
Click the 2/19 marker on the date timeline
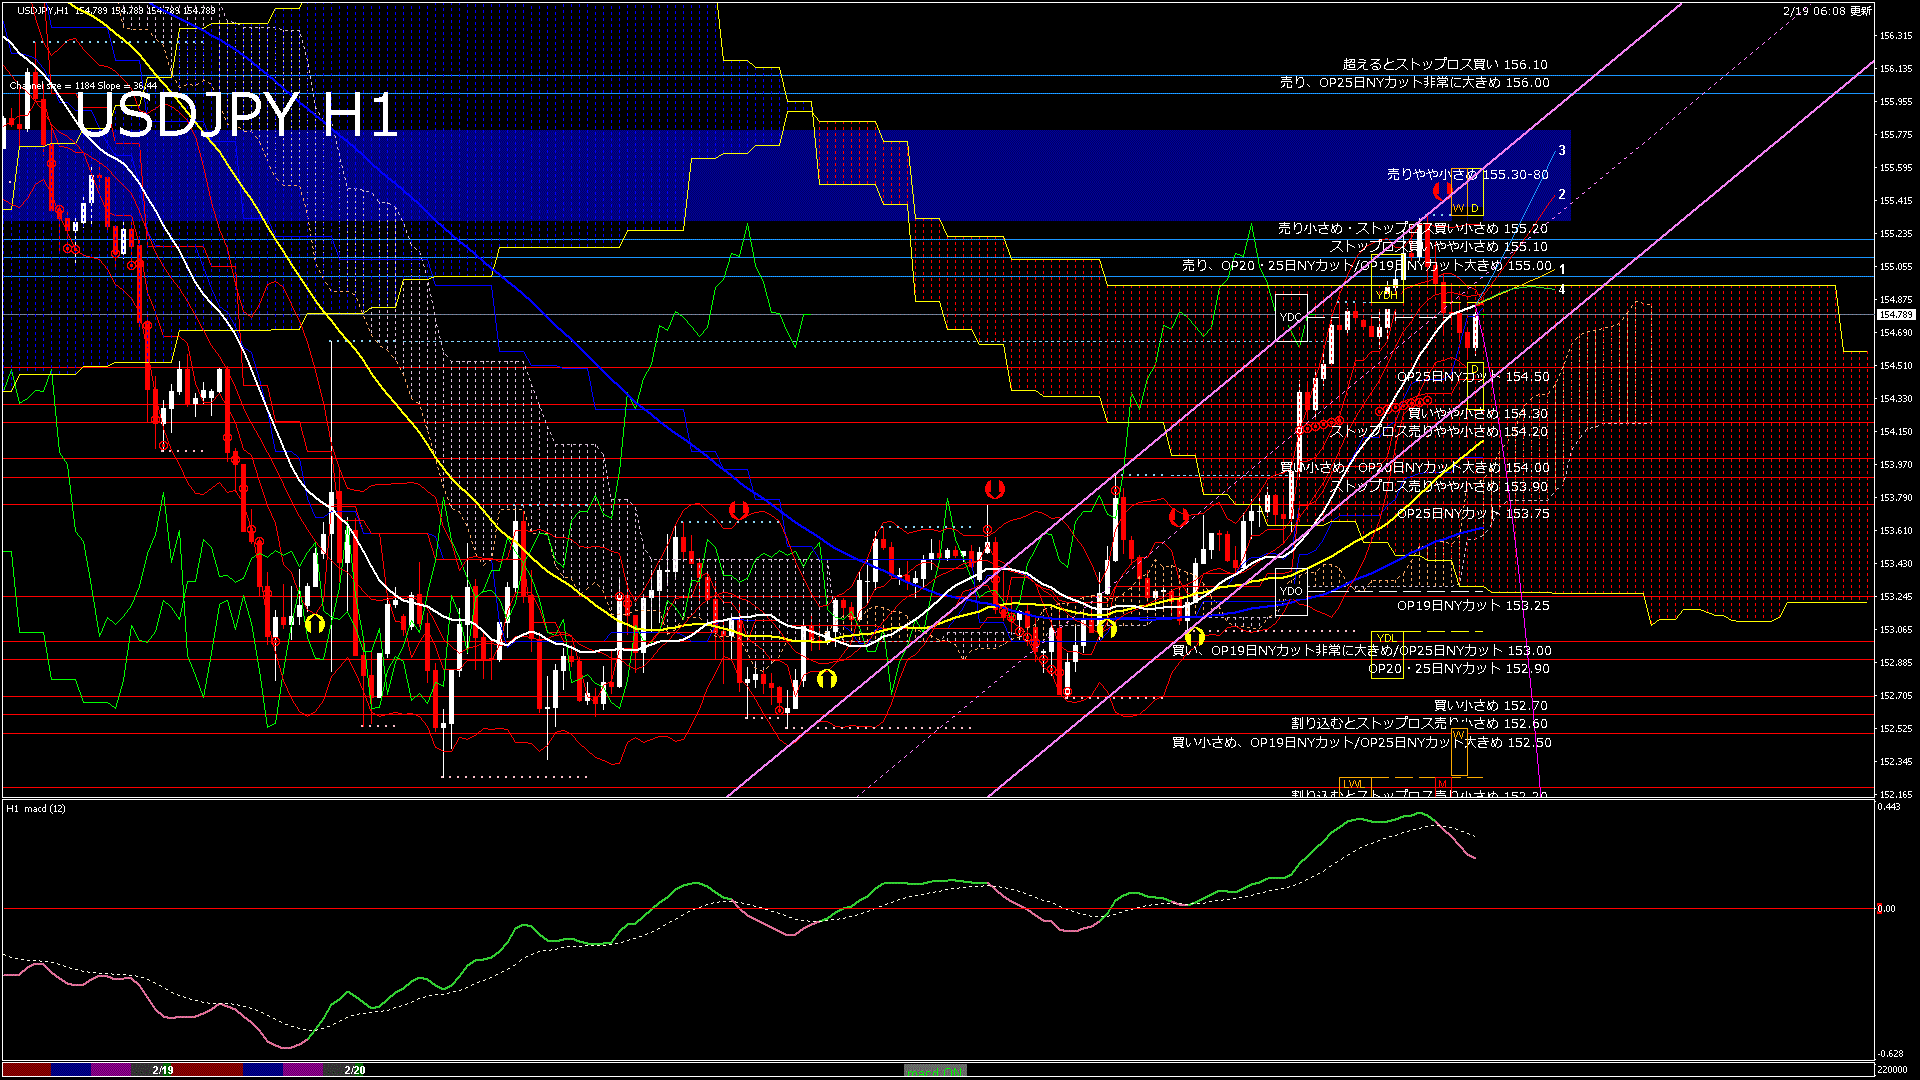click(x=163, y=1069)
